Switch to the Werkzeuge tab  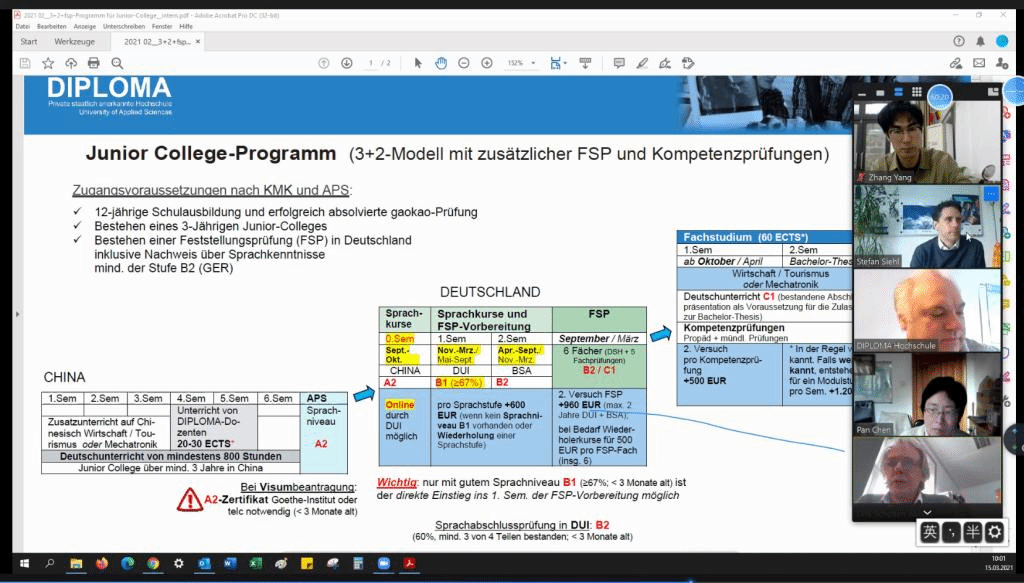[75, 42]
